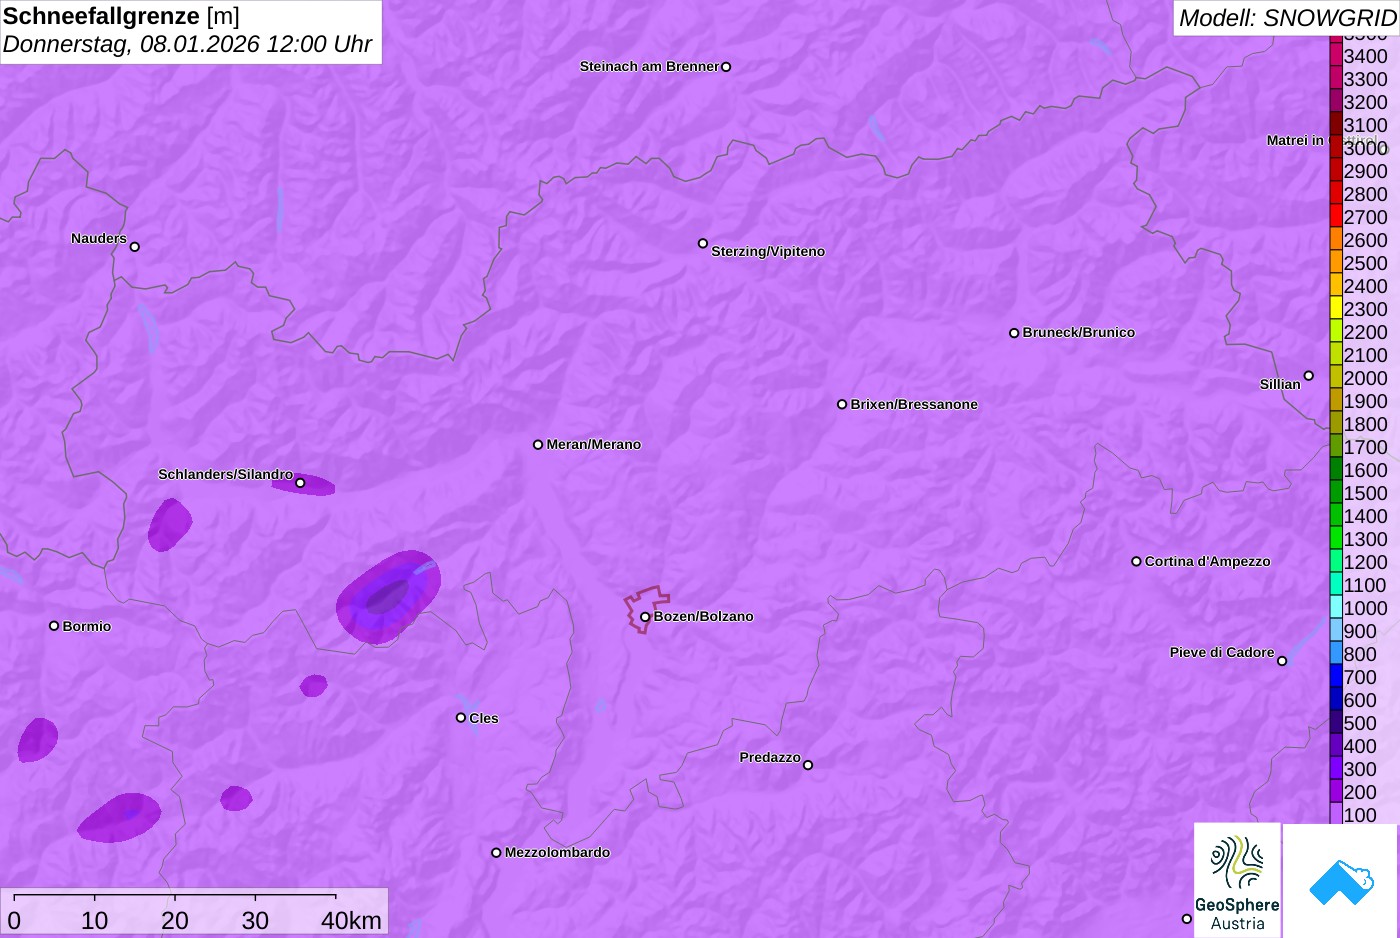Click the Schneefallgrenze [m] title text
Viewport: 1400px width, 938px height.
coord(121,16)
